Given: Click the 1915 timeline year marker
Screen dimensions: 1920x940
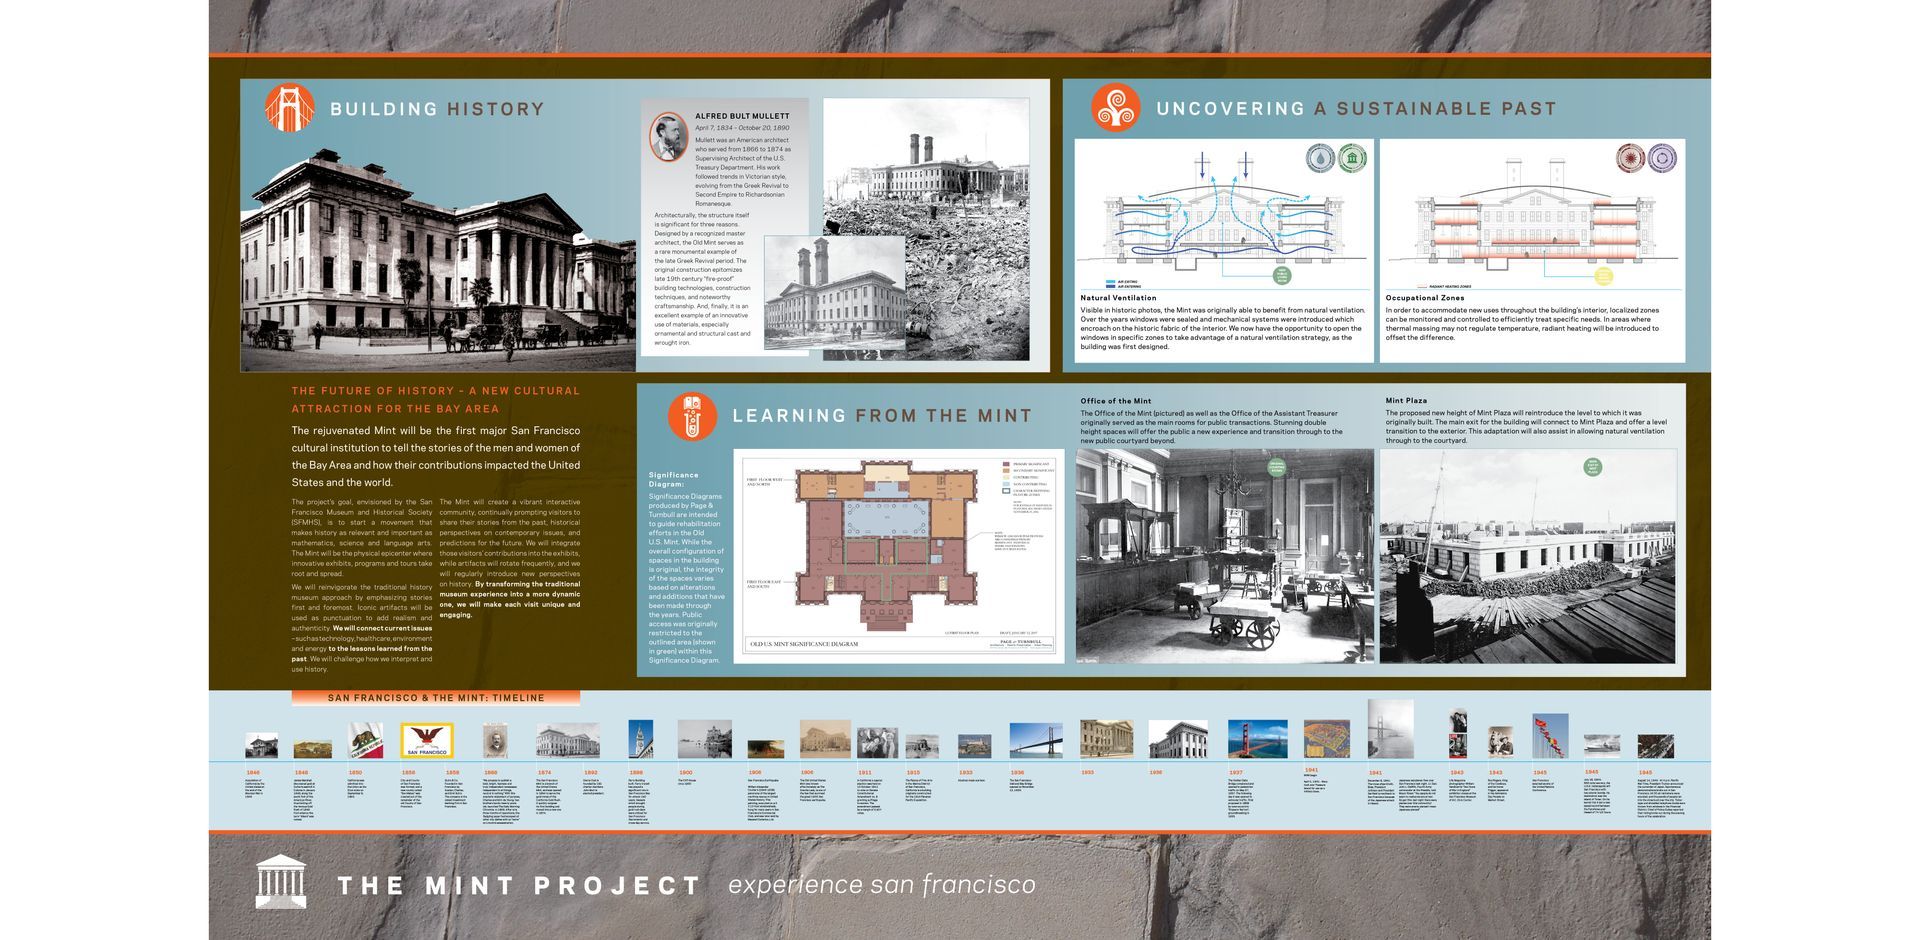Looking at the screenshot, I should (x=913, y=773).
